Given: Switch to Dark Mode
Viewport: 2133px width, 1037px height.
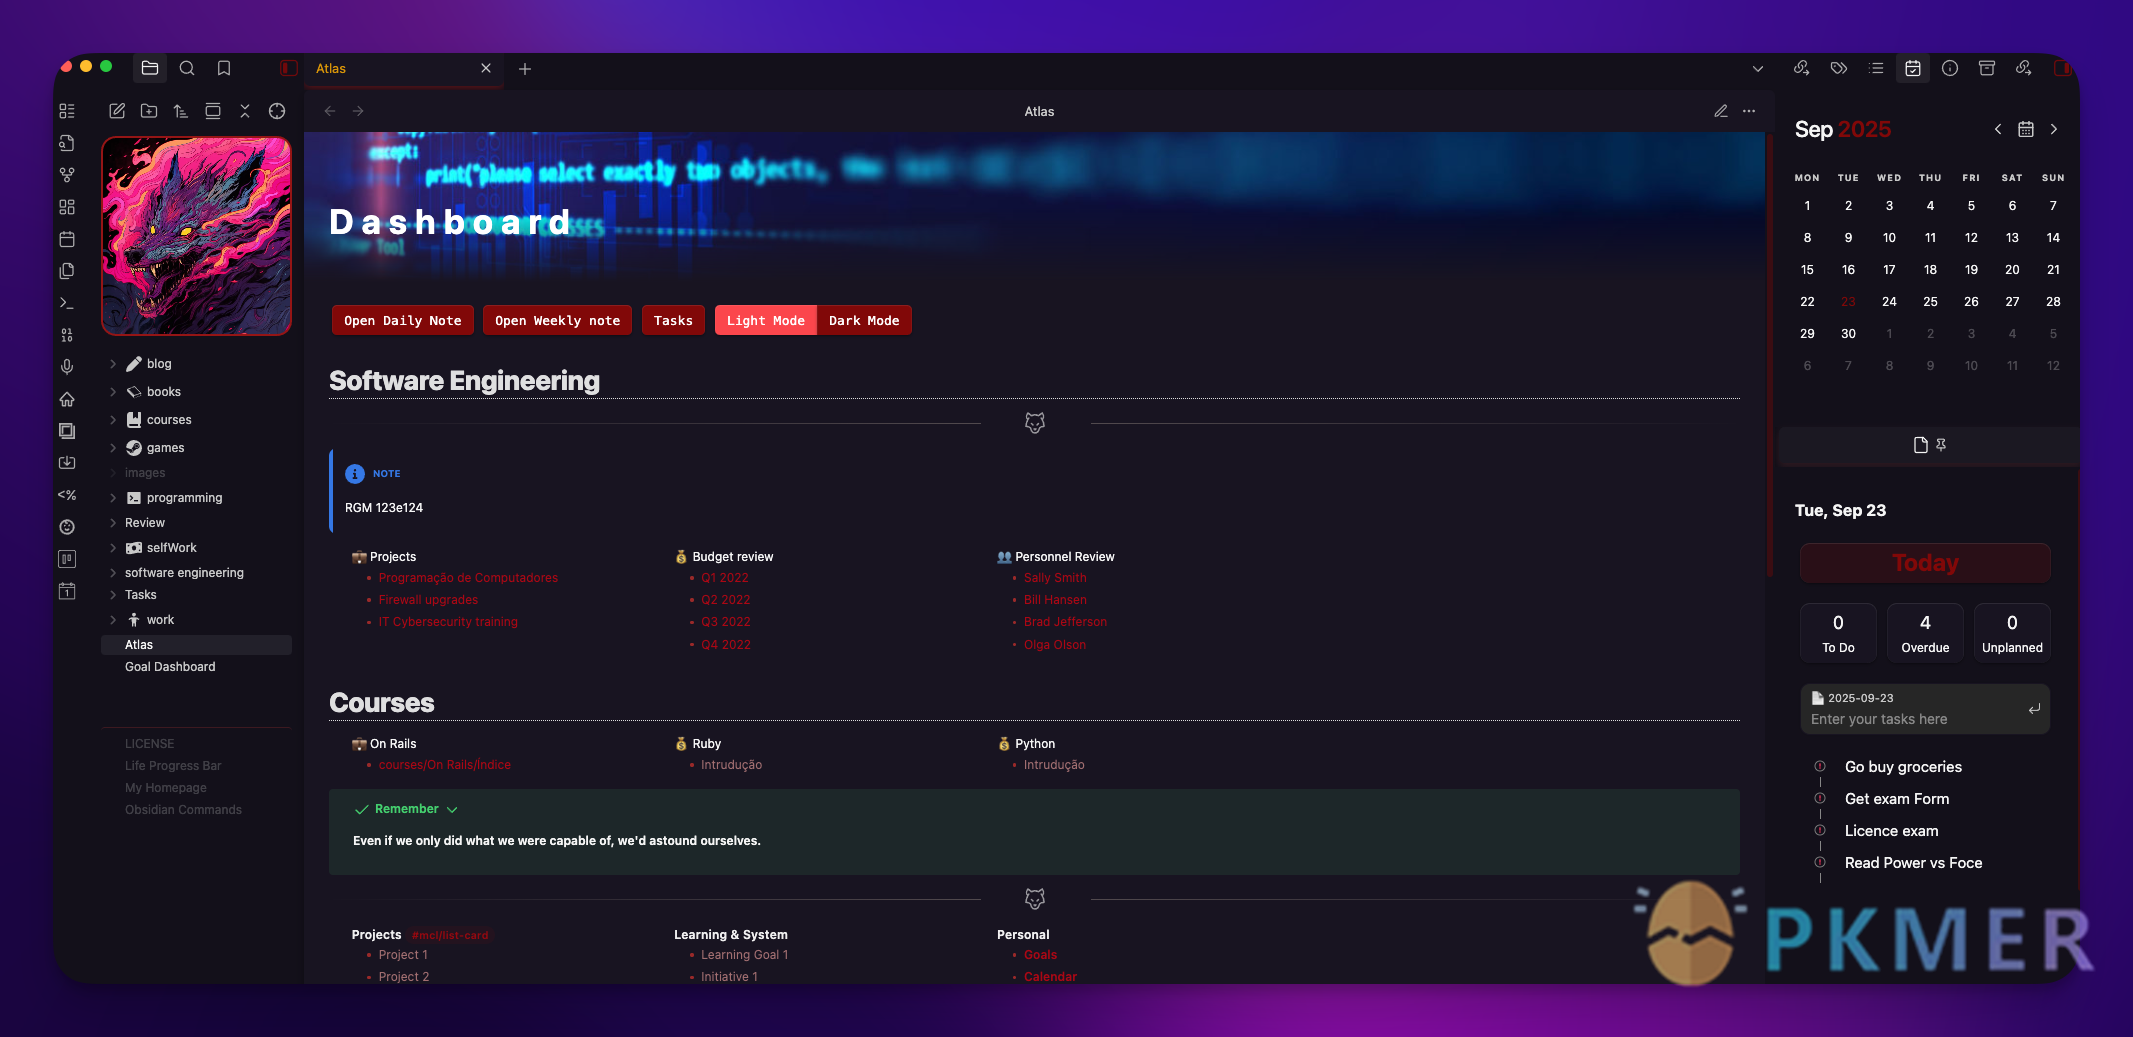Looking at the screenshot, I should pyautogui.click(x=863, y=320).
